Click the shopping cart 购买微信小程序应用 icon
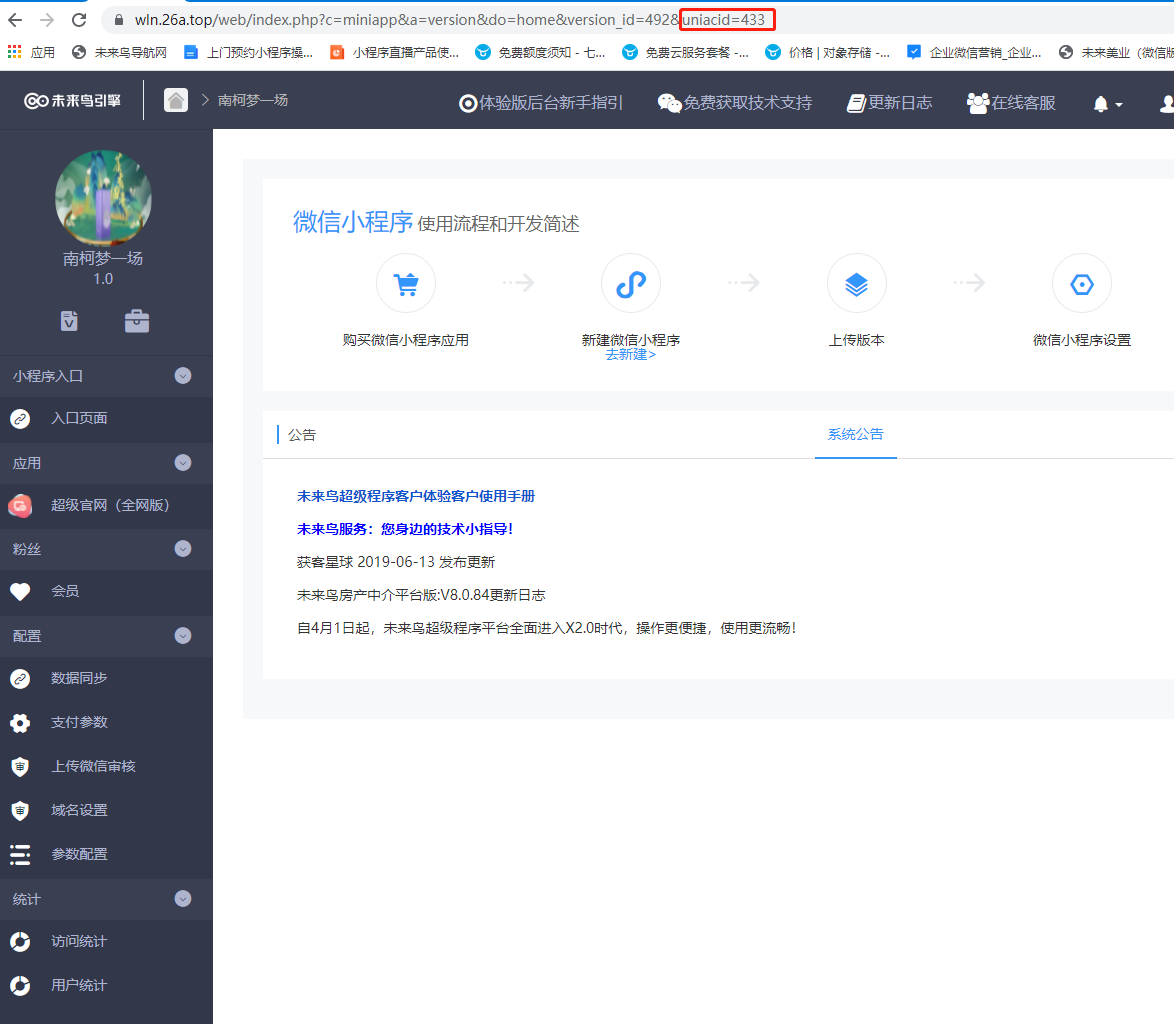The width and height of the screenshot is (1174, 1024). (x=406, y=284)
